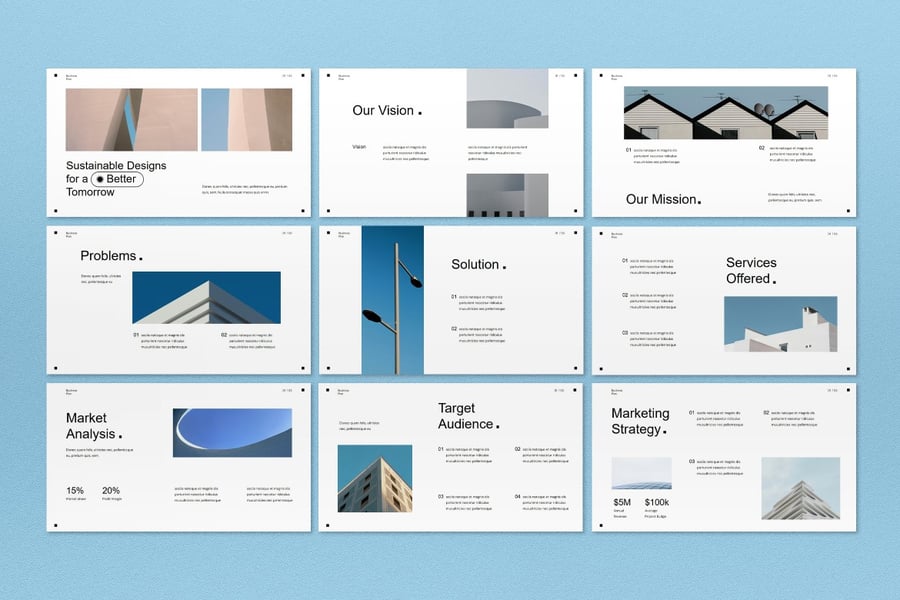This screenshot has width=900, height=600.
Task: Click the Market Analysis heading
Action: tap(92, 426)
